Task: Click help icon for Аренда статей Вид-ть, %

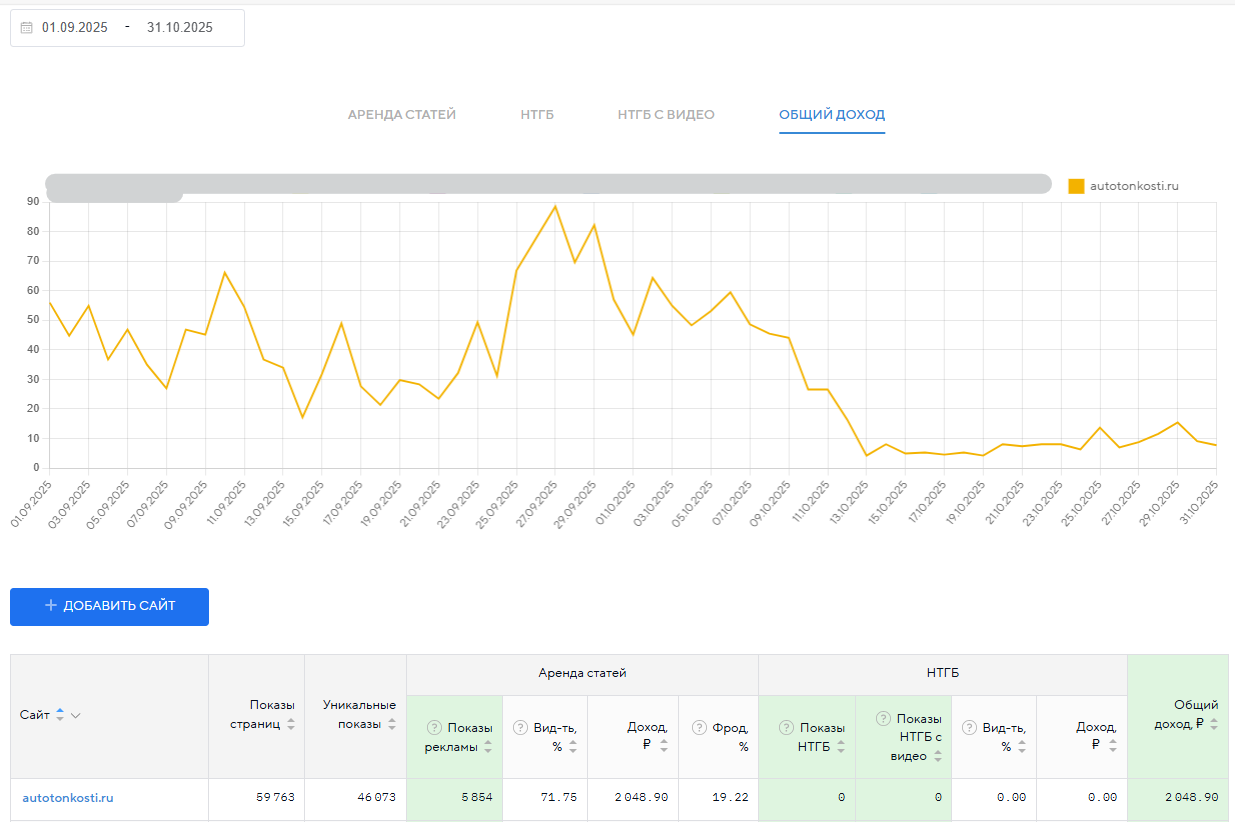Action: (x=520, y=728)
